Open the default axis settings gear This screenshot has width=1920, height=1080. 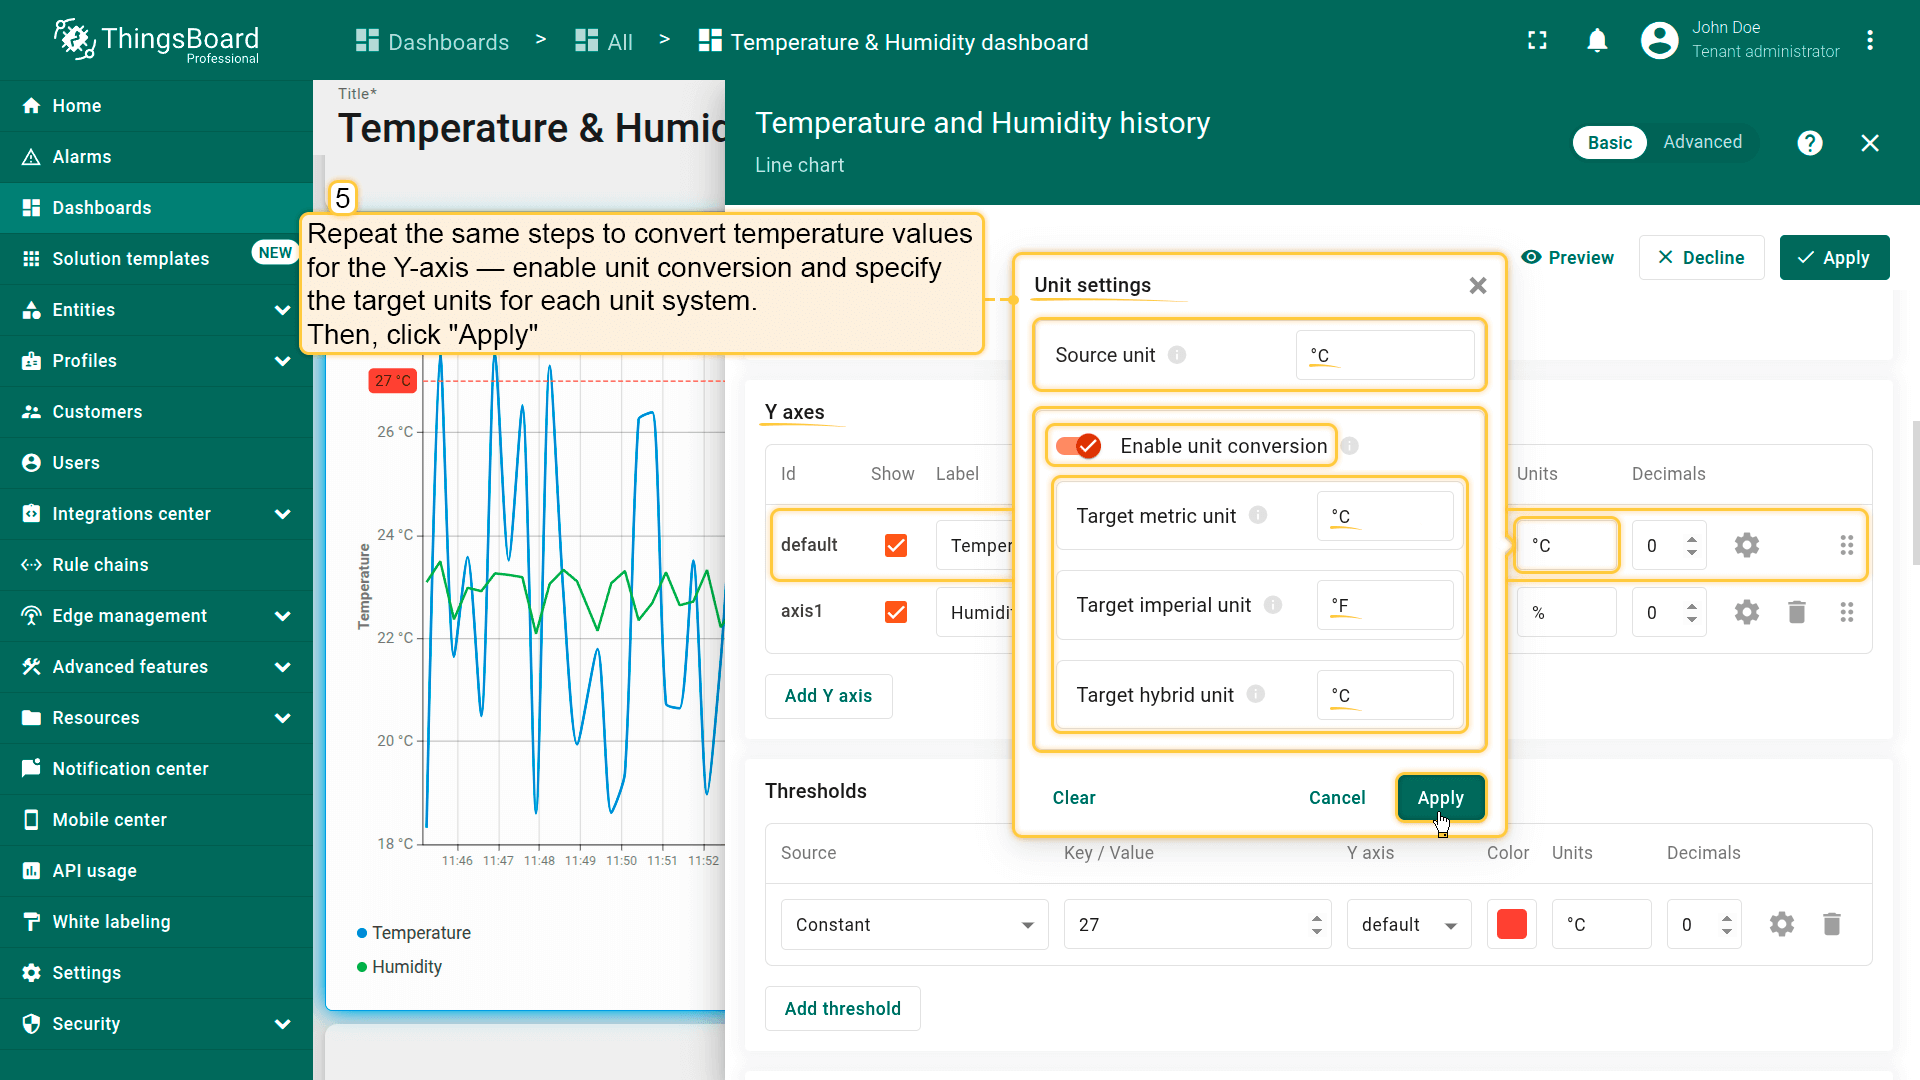coord(1746,545)
